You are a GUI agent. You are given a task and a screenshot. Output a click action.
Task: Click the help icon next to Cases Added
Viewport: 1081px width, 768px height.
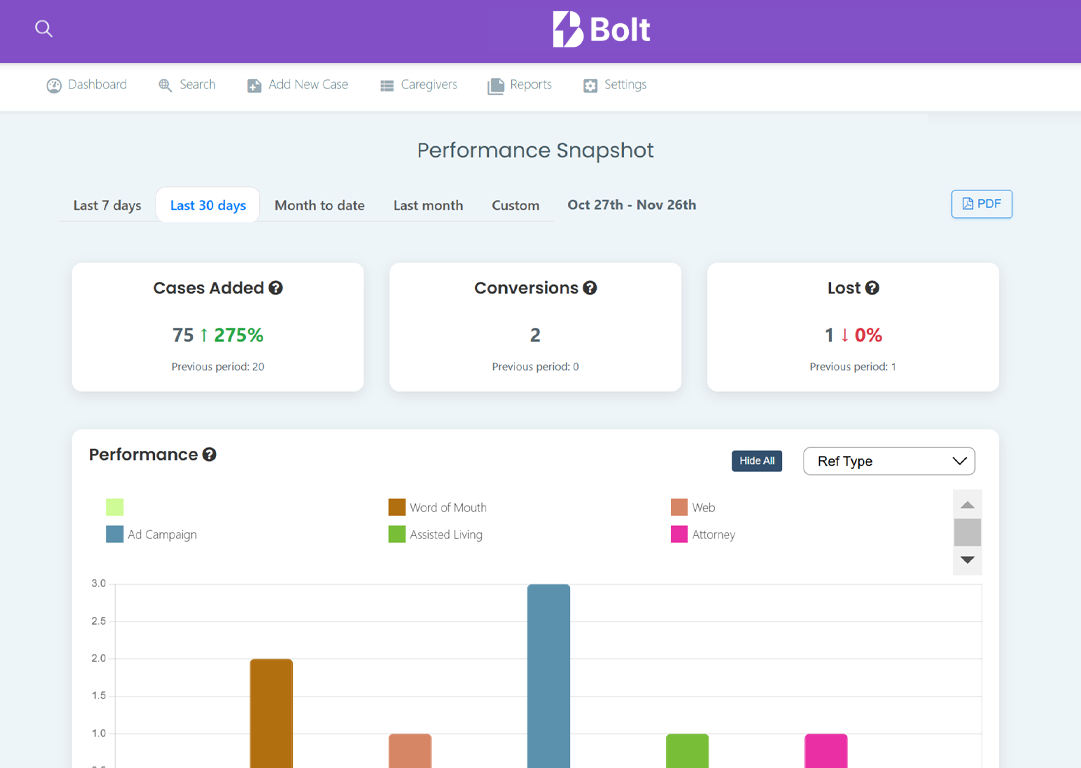click(275, 287)
